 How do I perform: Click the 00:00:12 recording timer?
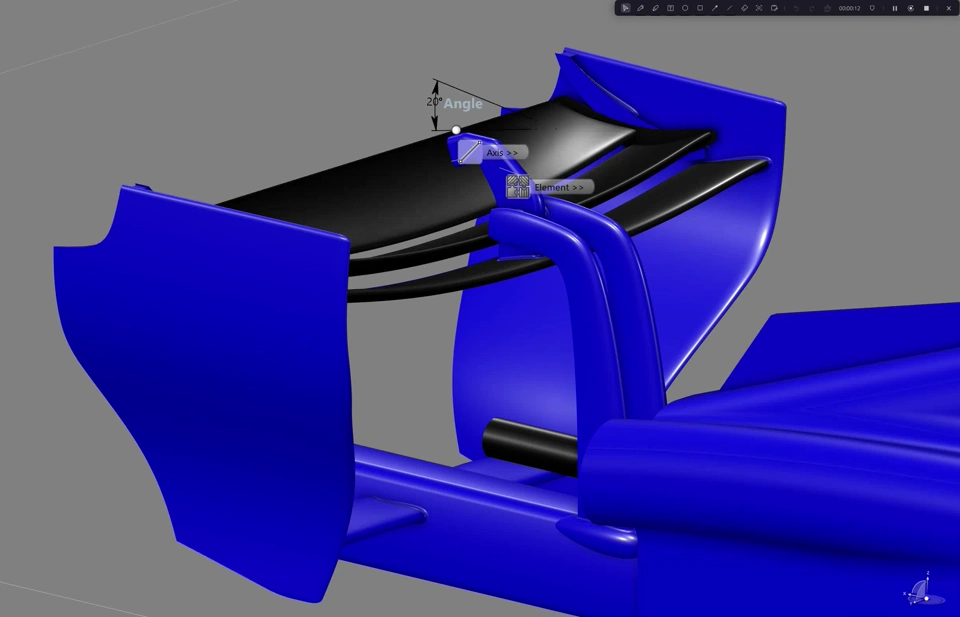click(849, 8)
